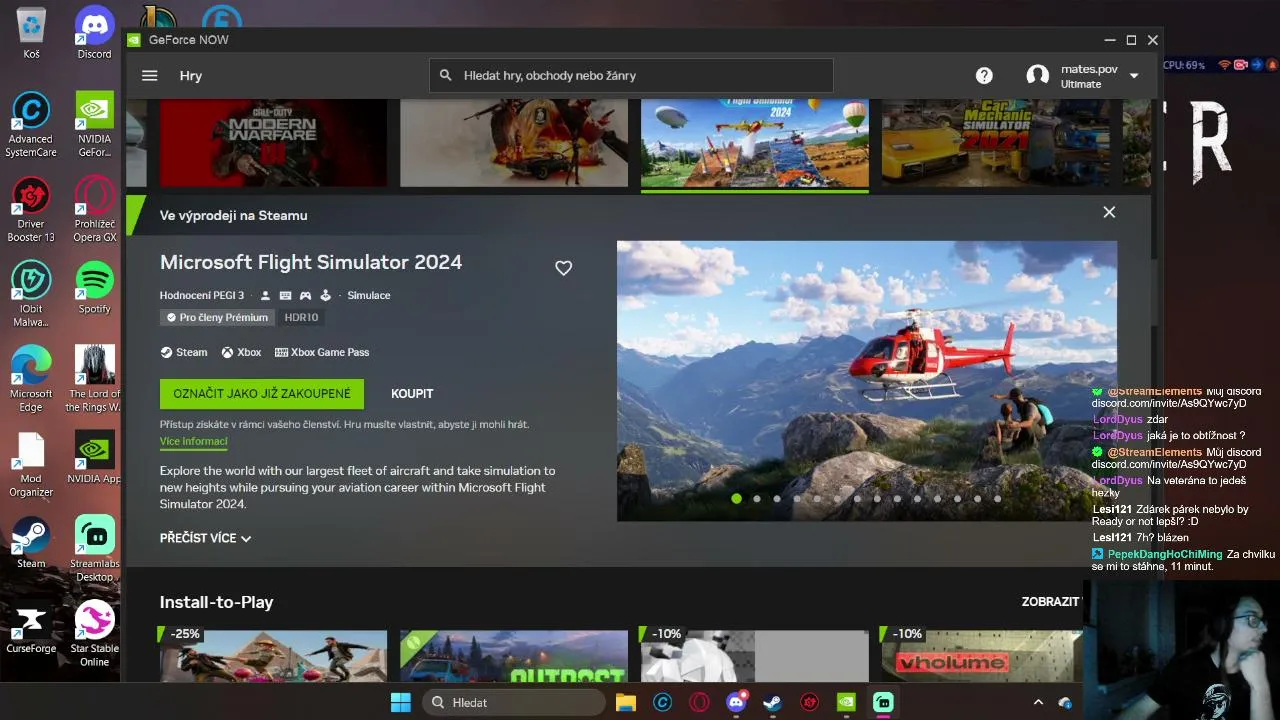Open Opera GX browser shortcut
The height and width of the screenshot is (720, 1280).
tap(95, 210)
